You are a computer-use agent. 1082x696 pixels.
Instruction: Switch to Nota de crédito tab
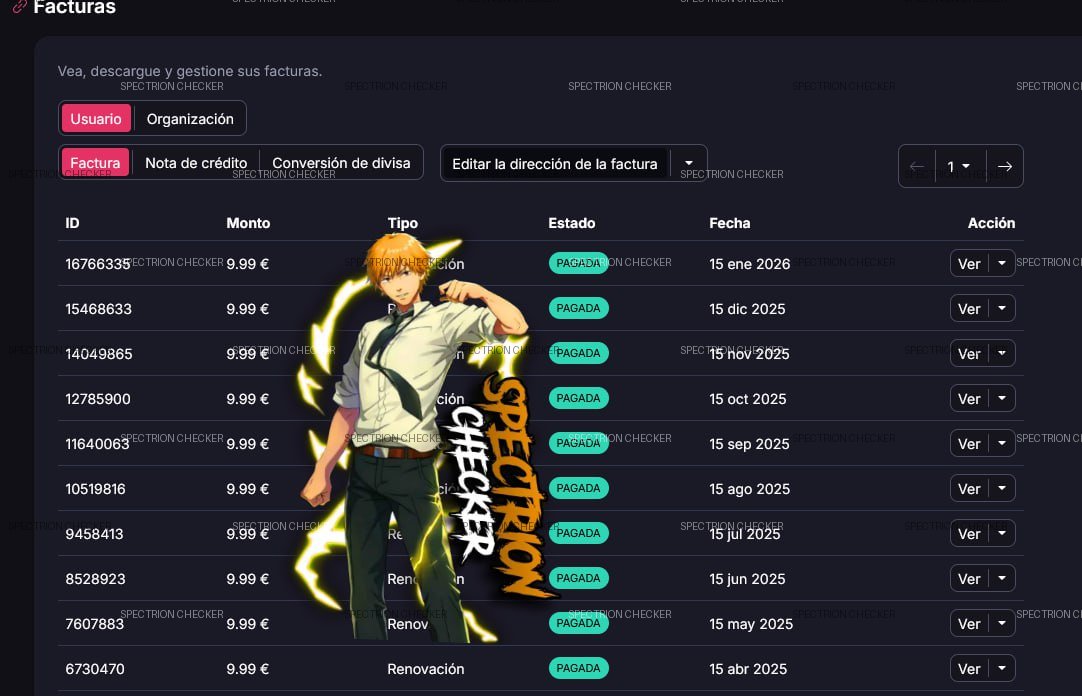196,163
